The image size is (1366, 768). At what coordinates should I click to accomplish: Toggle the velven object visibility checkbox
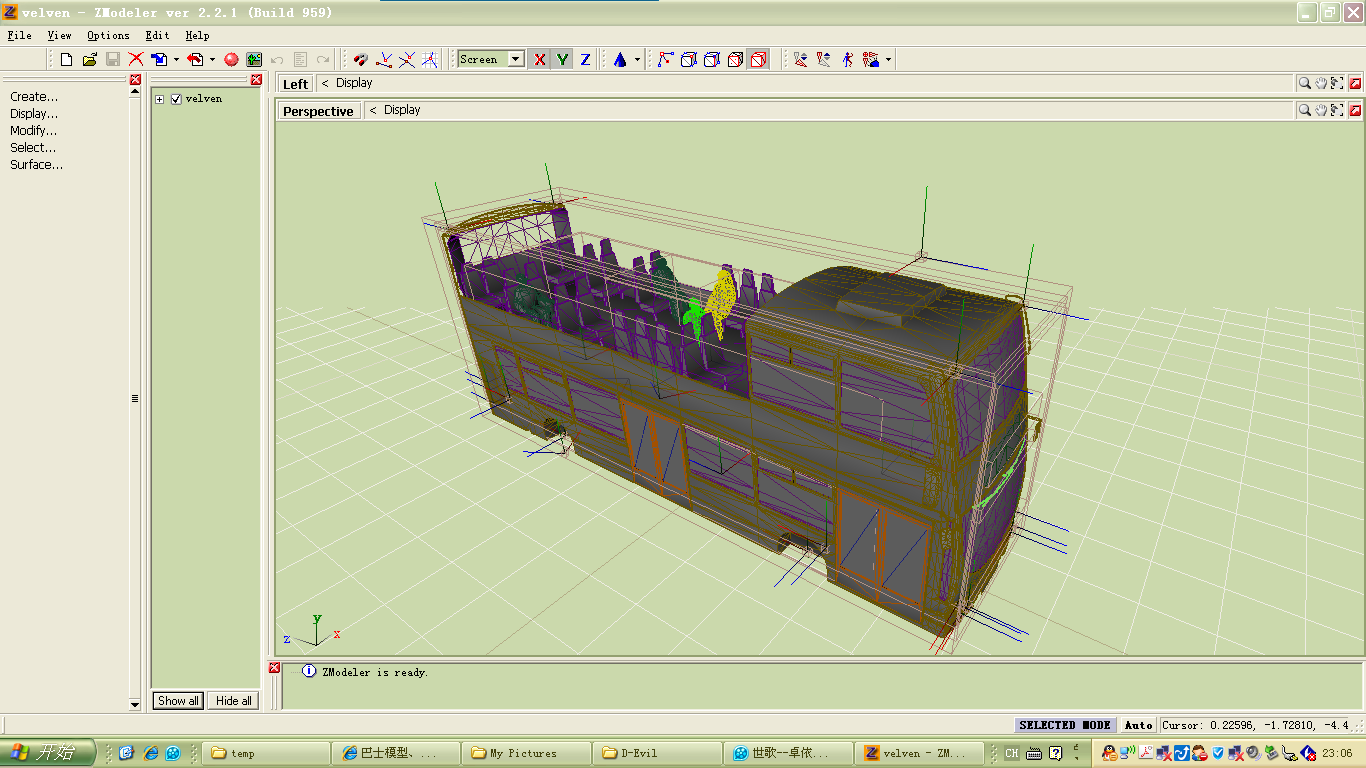[176, 99]
